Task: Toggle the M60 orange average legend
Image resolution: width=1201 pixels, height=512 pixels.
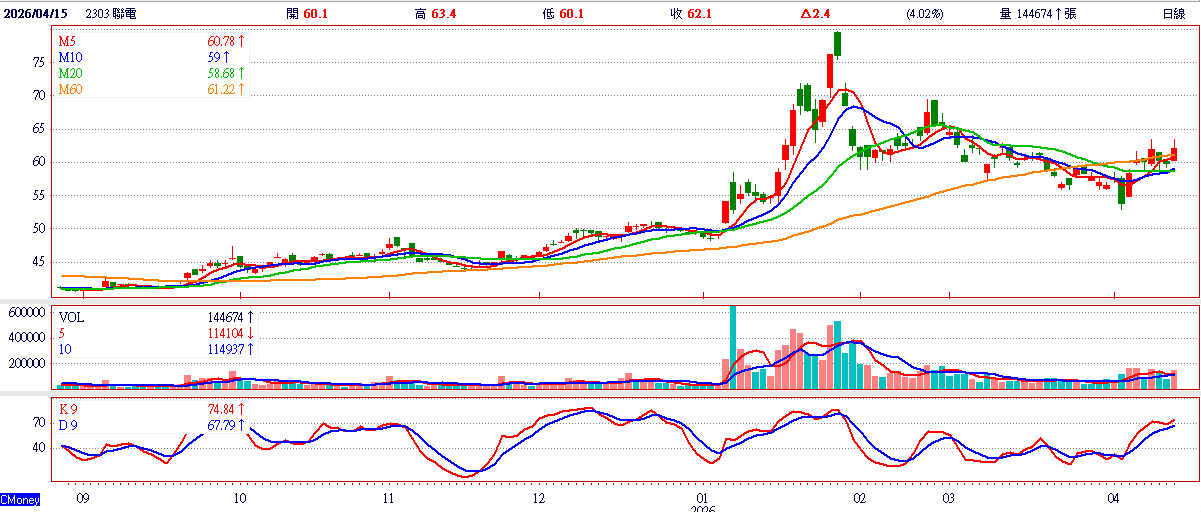Action: pyautogui.click(x=70, y=90)
